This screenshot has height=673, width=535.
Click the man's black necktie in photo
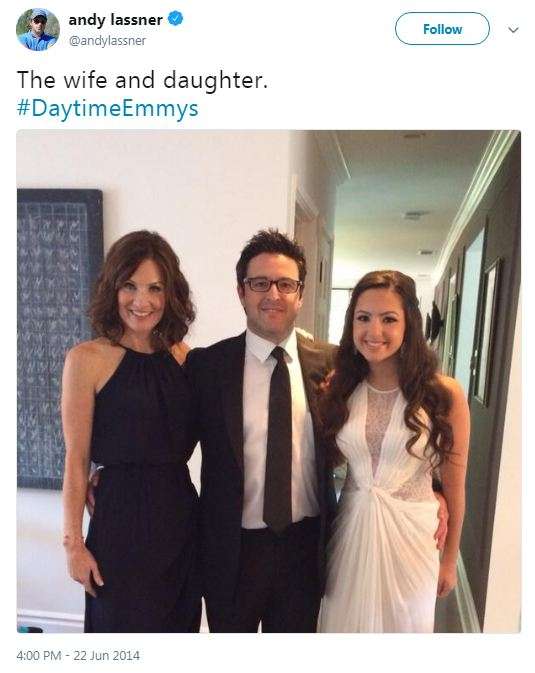pyautogui.click(x=278, y=438)
